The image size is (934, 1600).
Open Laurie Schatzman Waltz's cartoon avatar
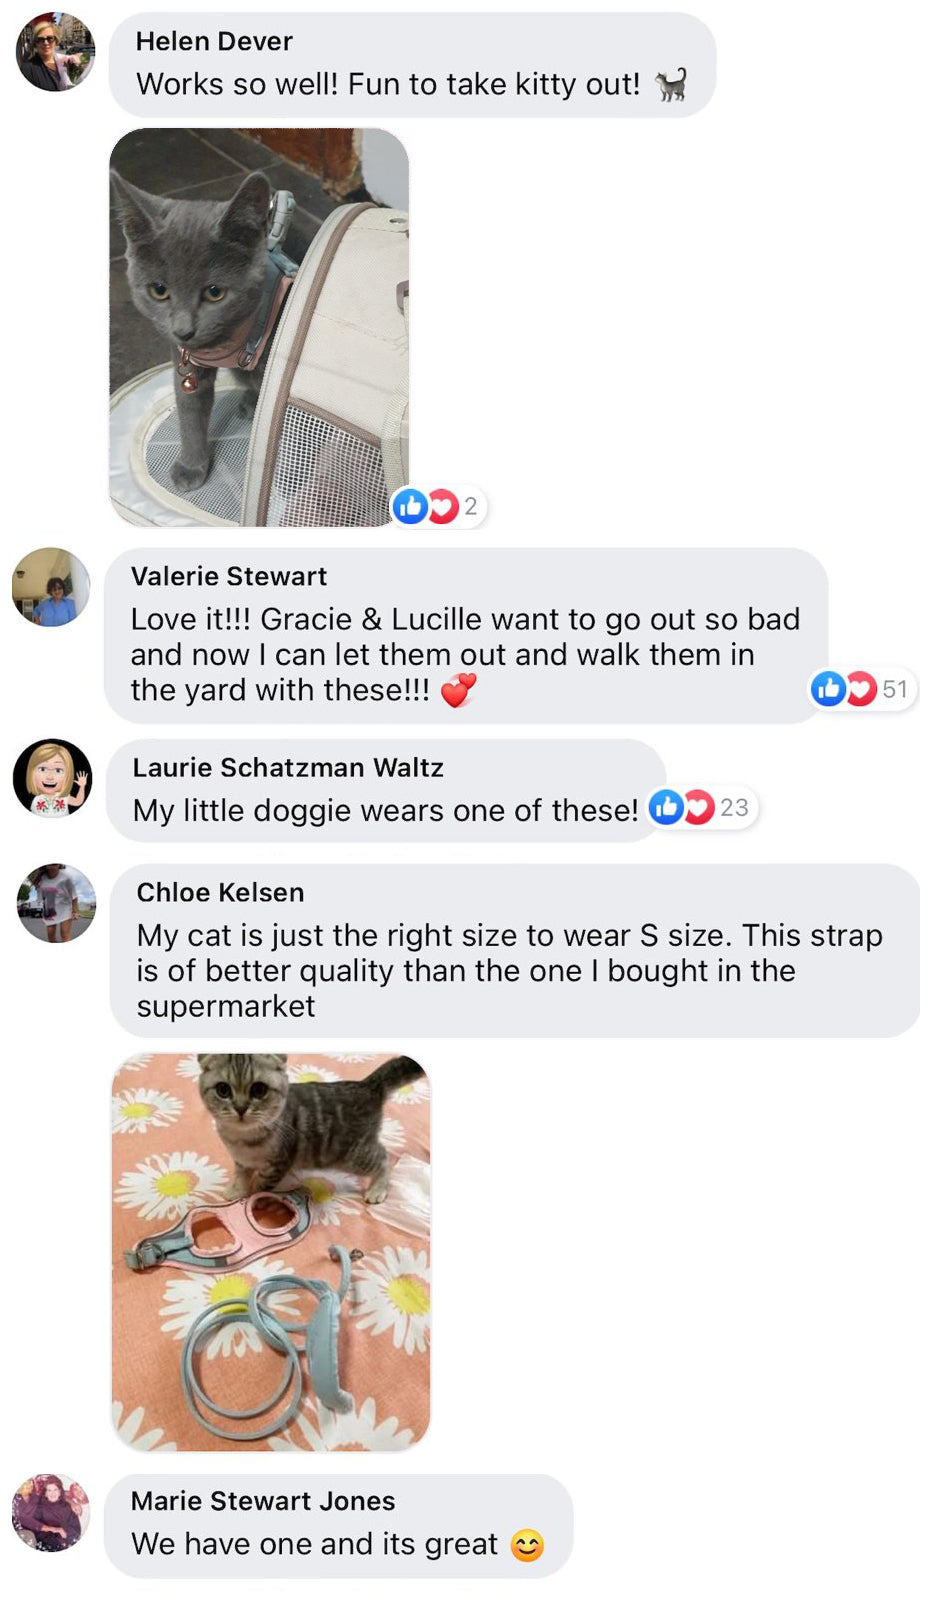(52, 778)
